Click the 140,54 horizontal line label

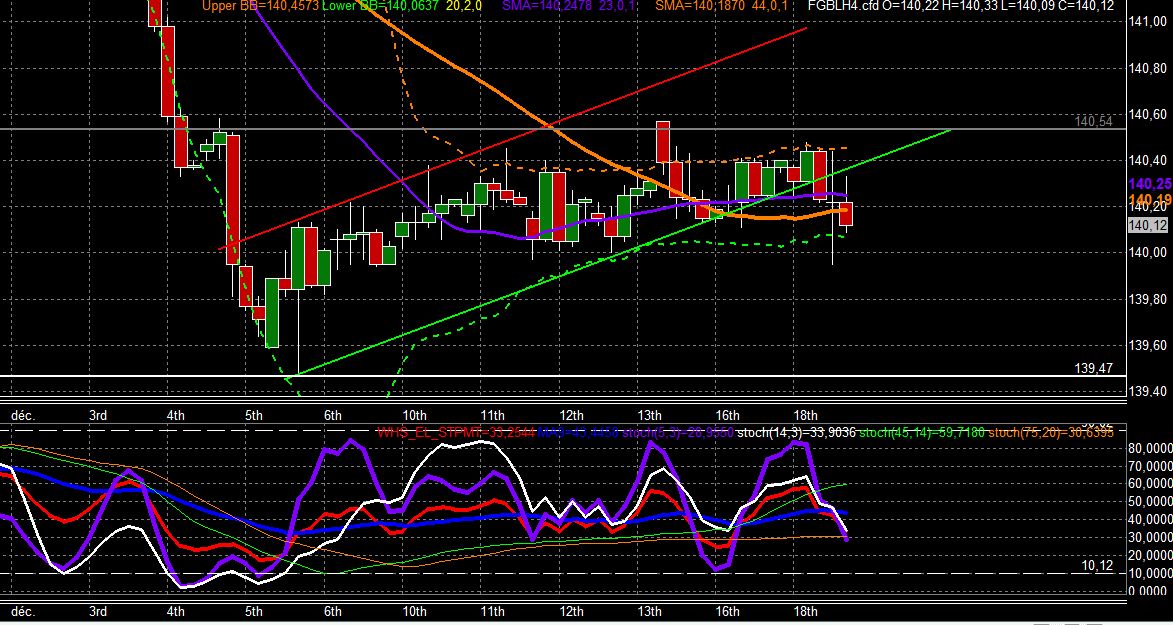(1094, 121)
